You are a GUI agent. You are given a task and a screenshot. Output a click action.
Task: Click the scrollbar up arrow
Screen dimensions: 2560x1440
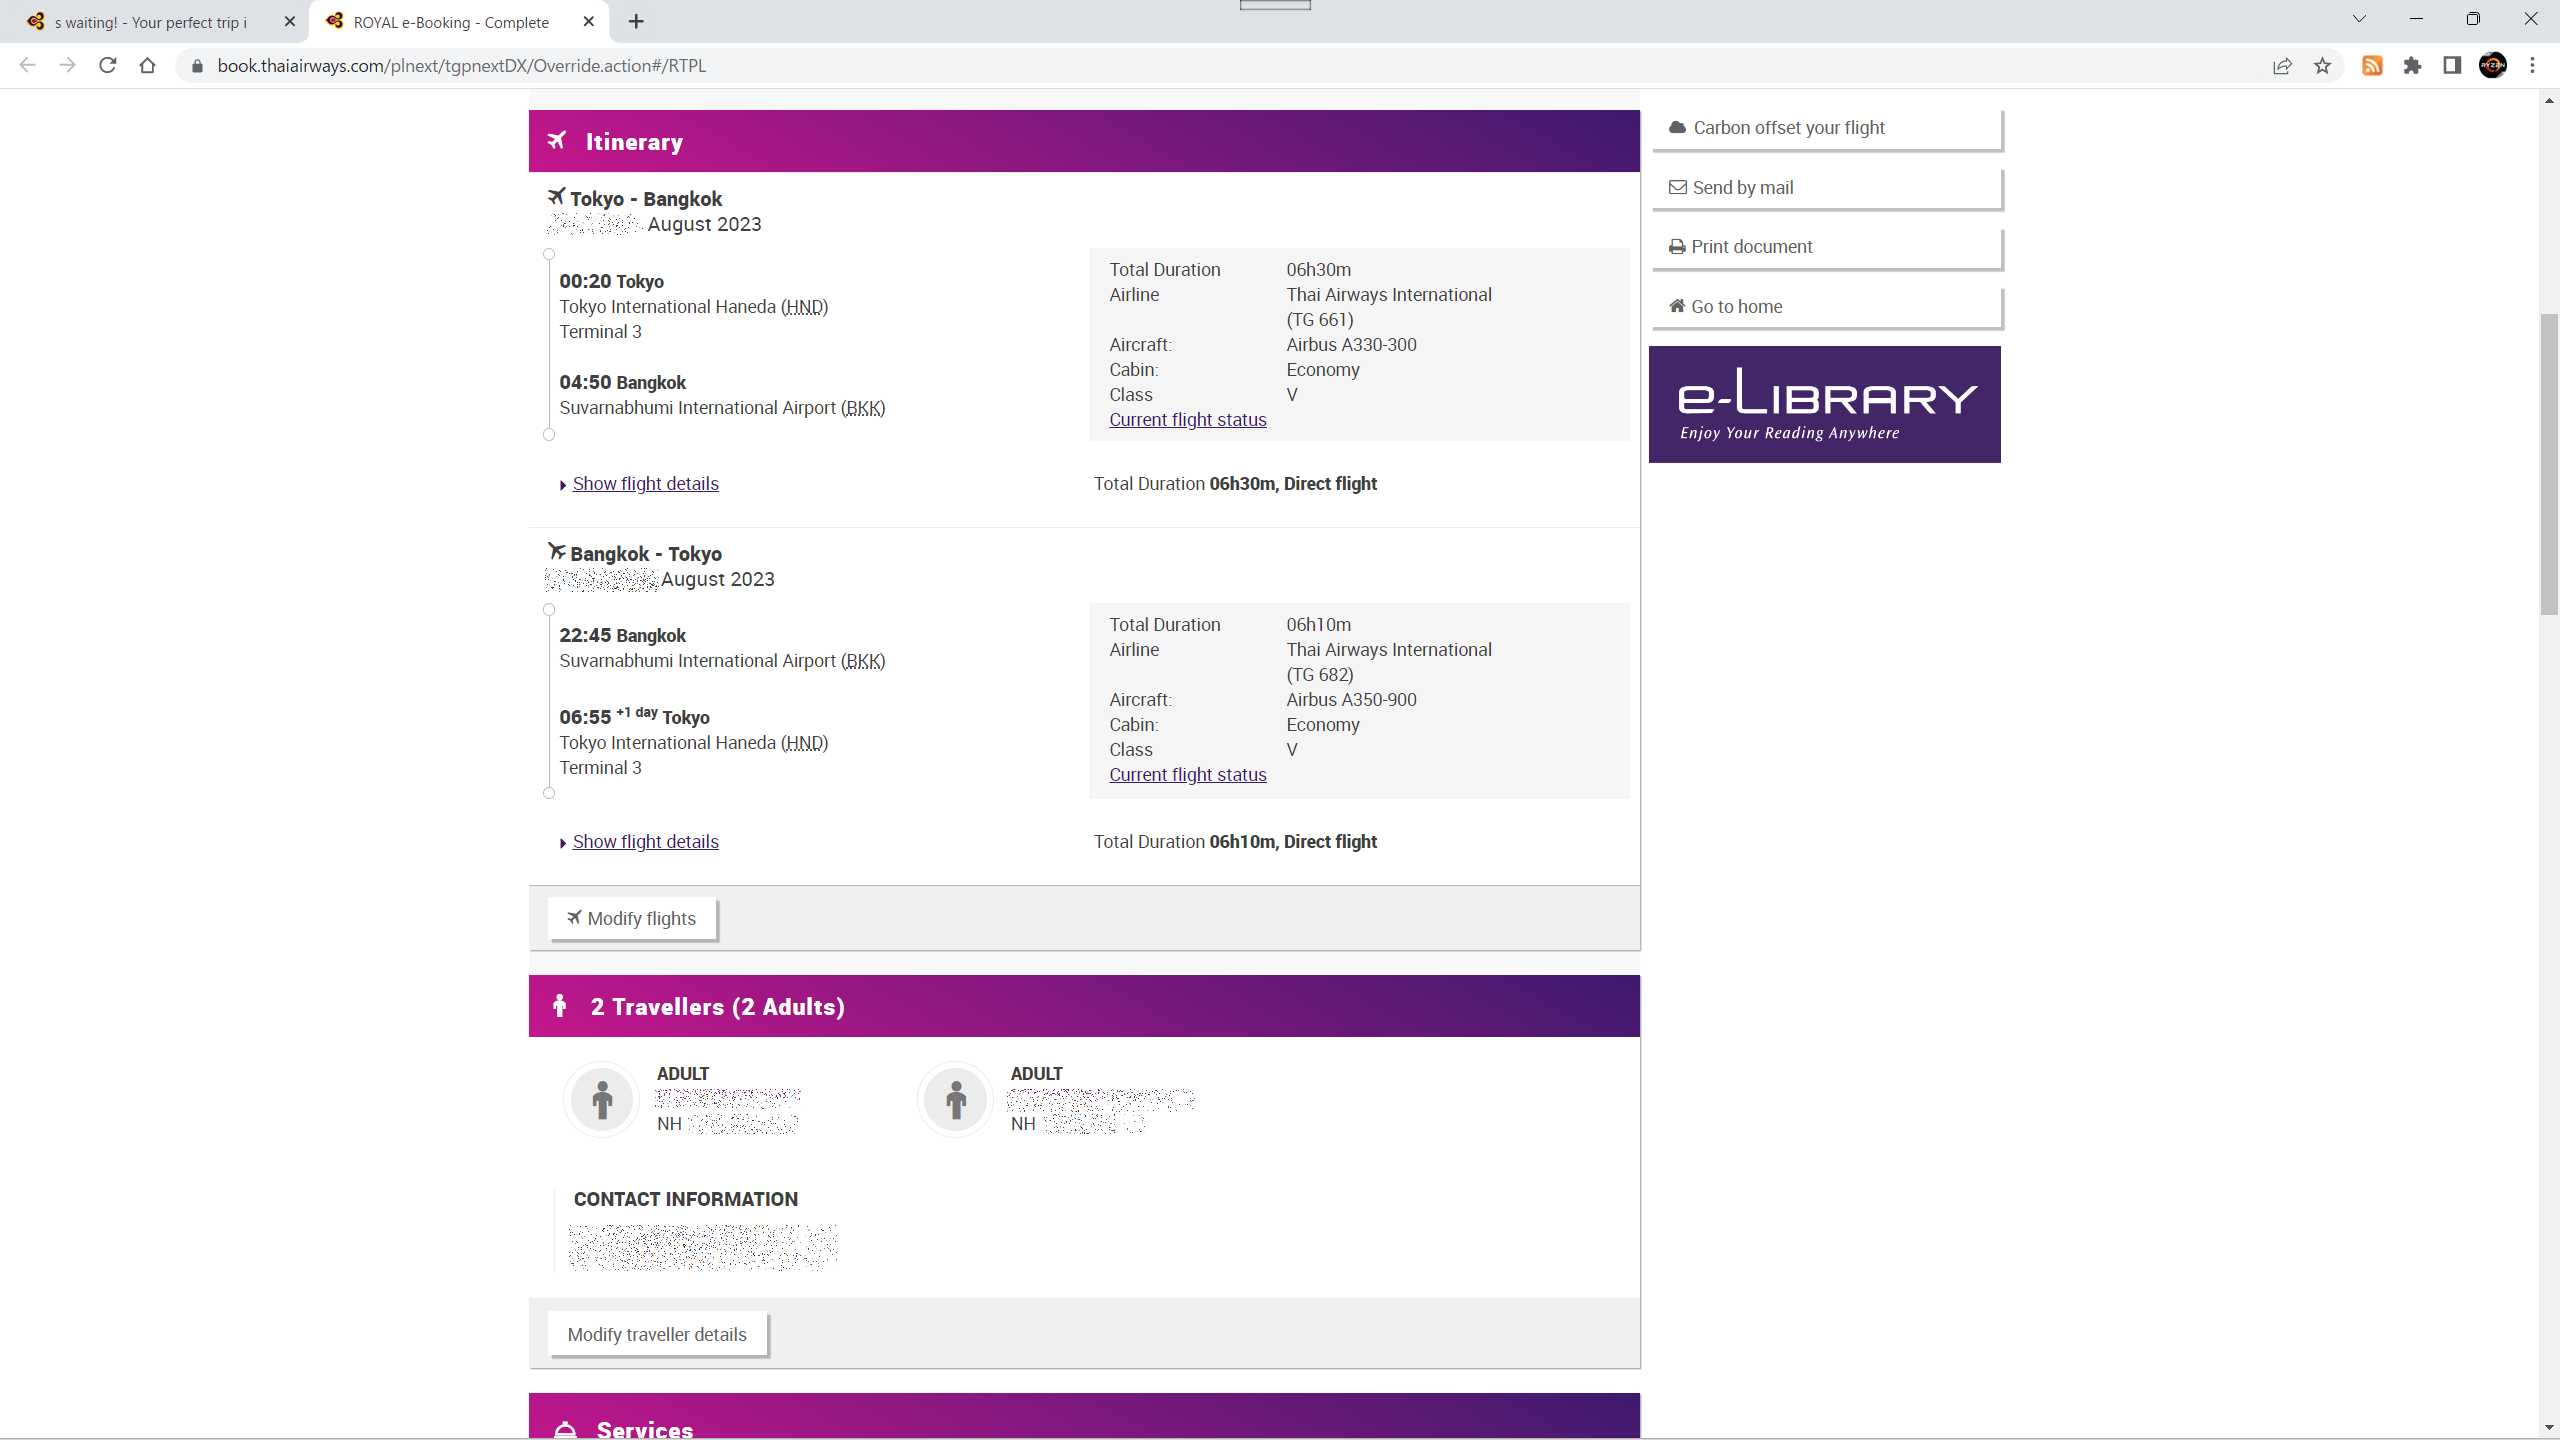(2549, 100)
